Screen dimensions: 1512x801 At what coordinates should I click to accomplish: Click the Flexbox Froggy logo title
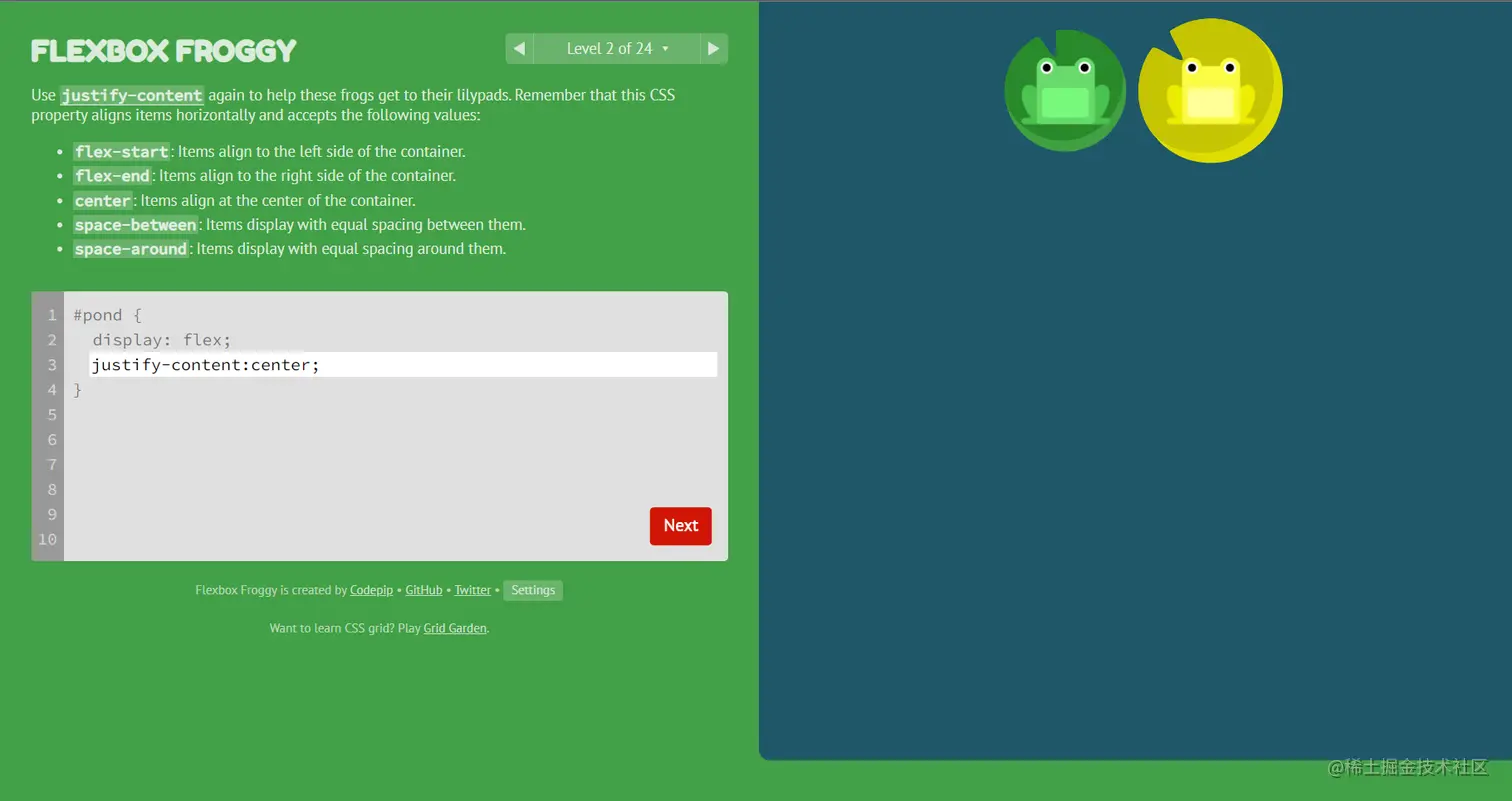[x=164, y=50]
